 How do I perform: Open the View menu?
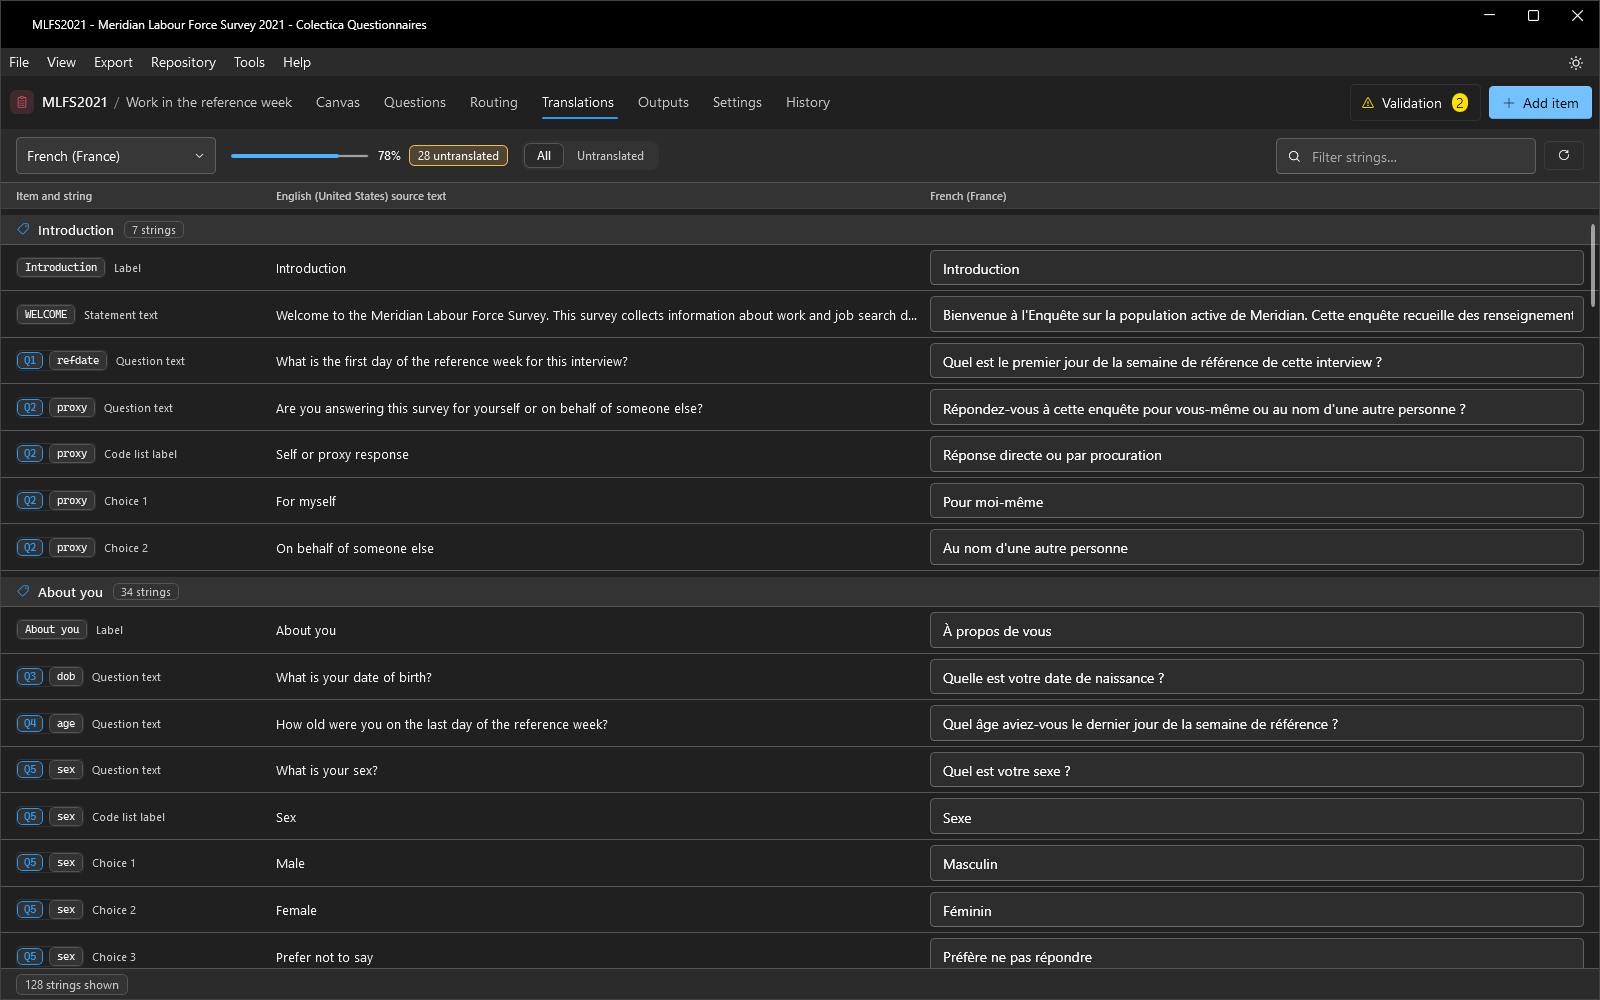click(x=61, y=62)
